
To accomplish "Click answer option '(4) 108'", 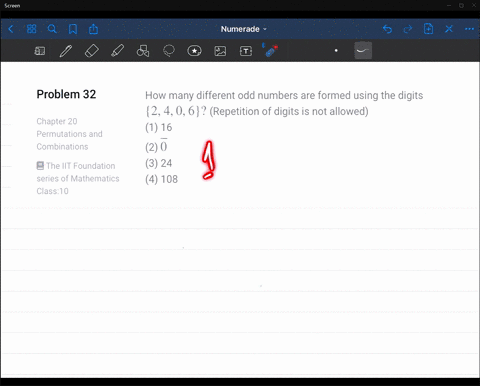I will click(x=162, y=179).
